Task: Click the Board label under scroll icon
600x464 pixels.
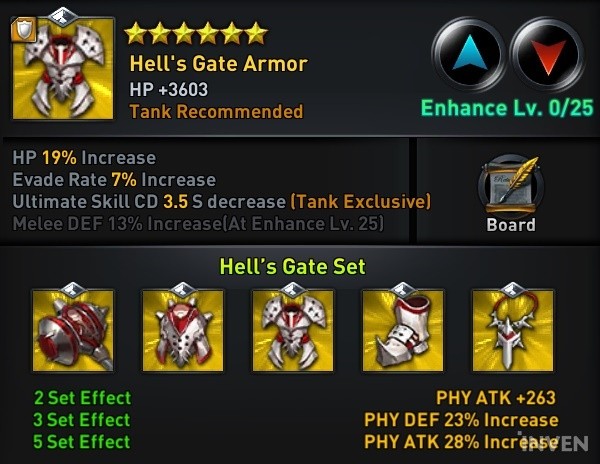Action: tap(511, 225)
